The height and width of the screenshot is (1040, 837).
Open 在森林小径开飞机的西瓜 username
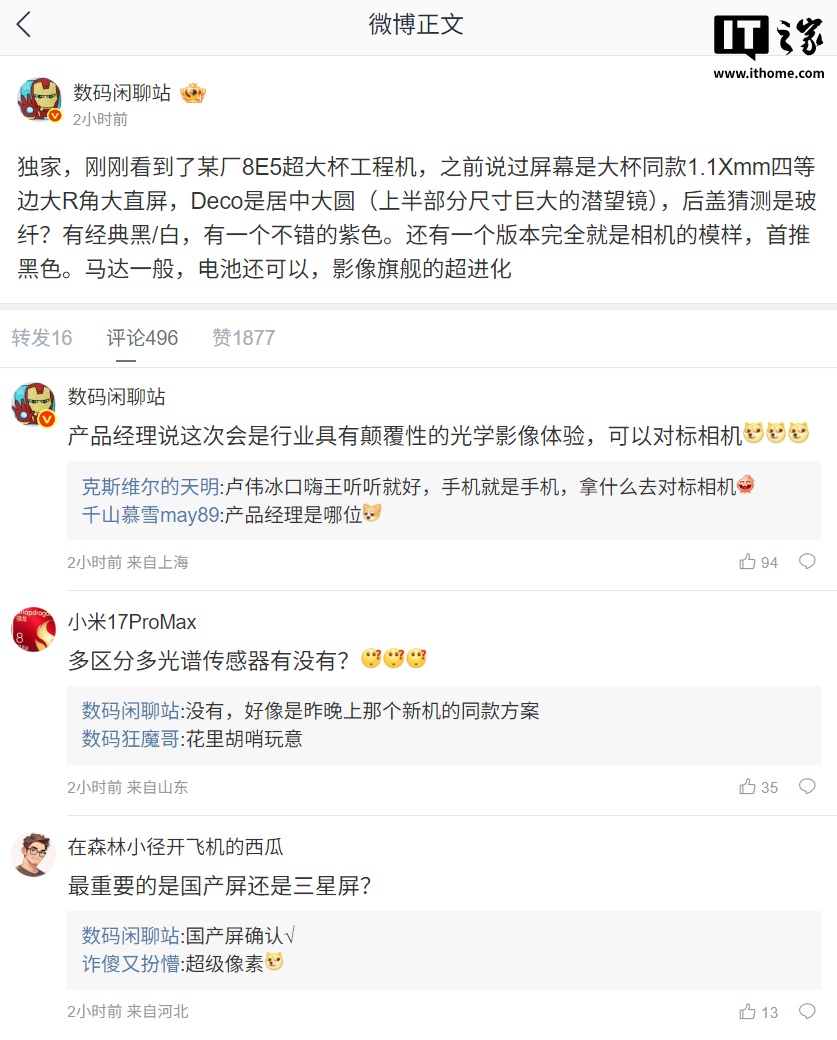tap(175, 847)
